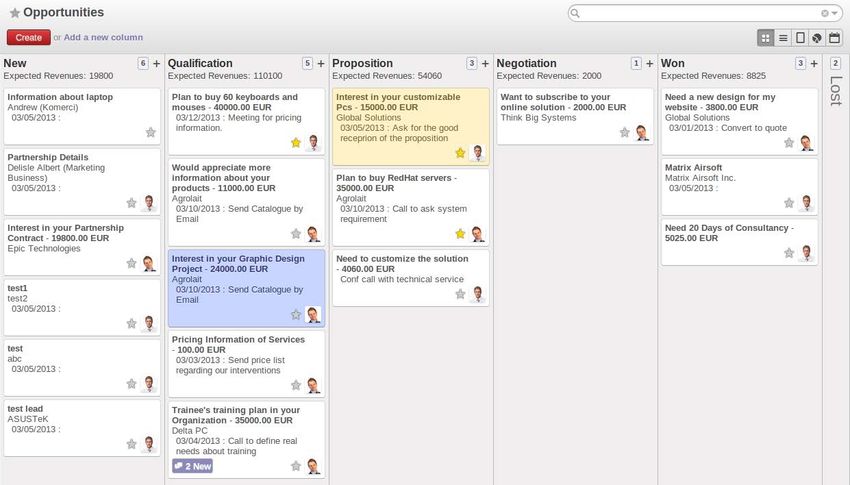
Task: Star the Need 20 Days of Consultancy card
Action: (789, 253)
